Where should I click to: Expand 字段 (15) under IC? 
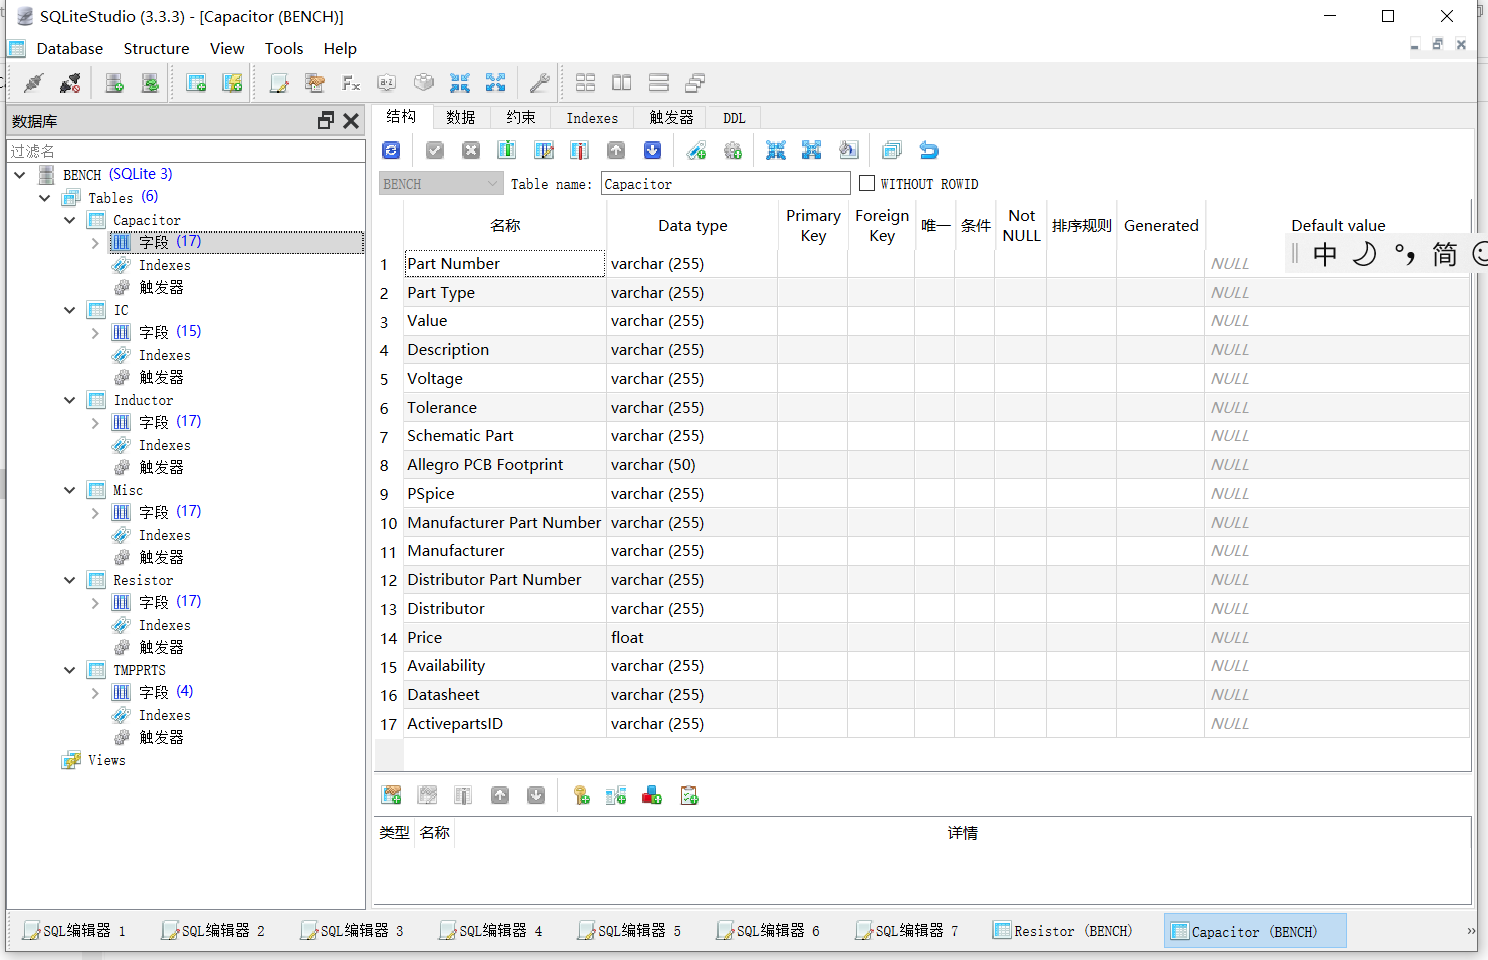[x=95, y=332]
